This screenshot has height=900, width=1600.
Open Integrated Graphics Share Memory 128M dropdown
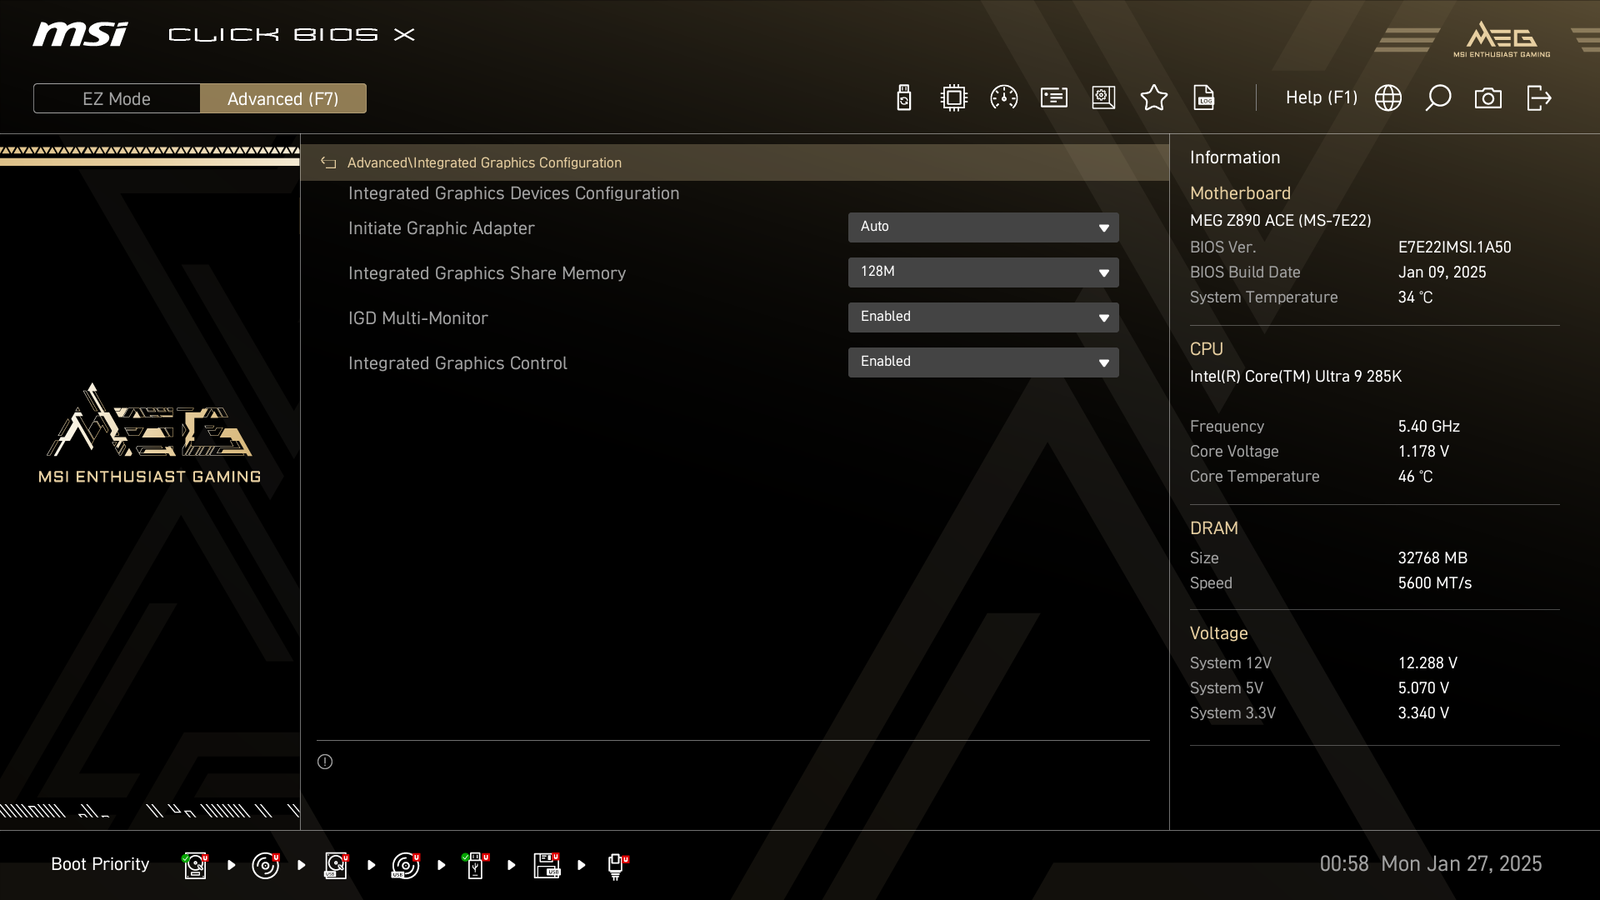click(983, 272)
